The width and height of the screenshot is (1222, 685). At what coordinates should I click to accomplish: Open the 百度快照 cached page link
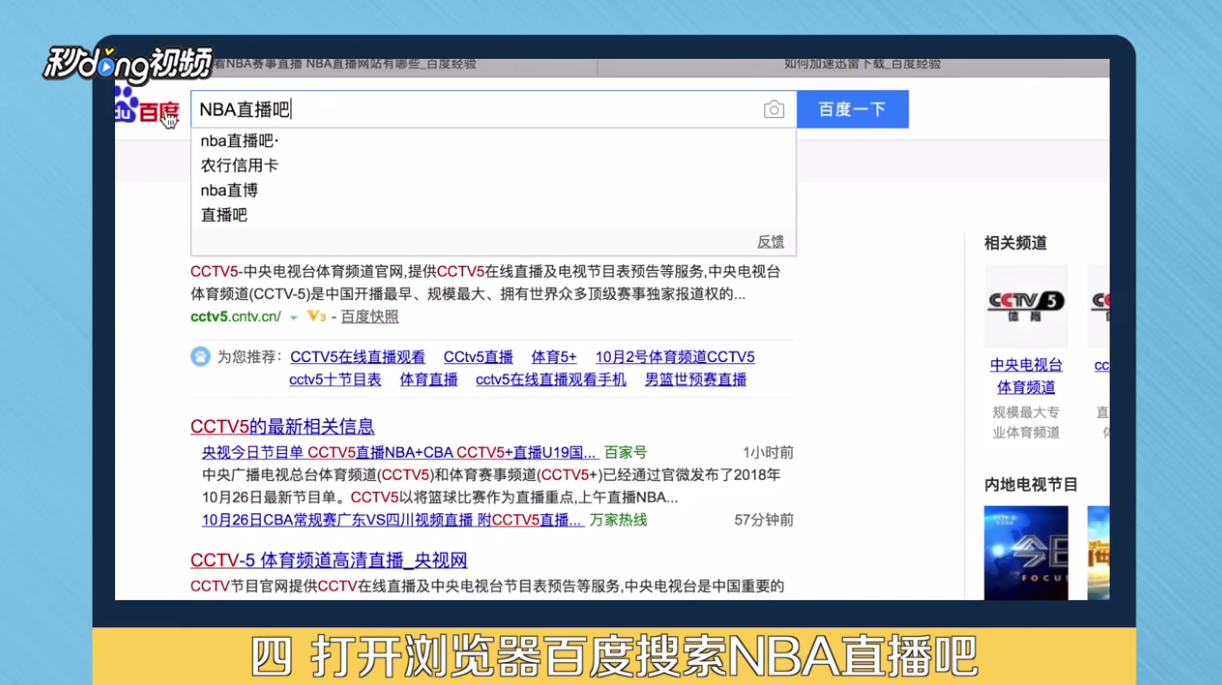[369, 316]
